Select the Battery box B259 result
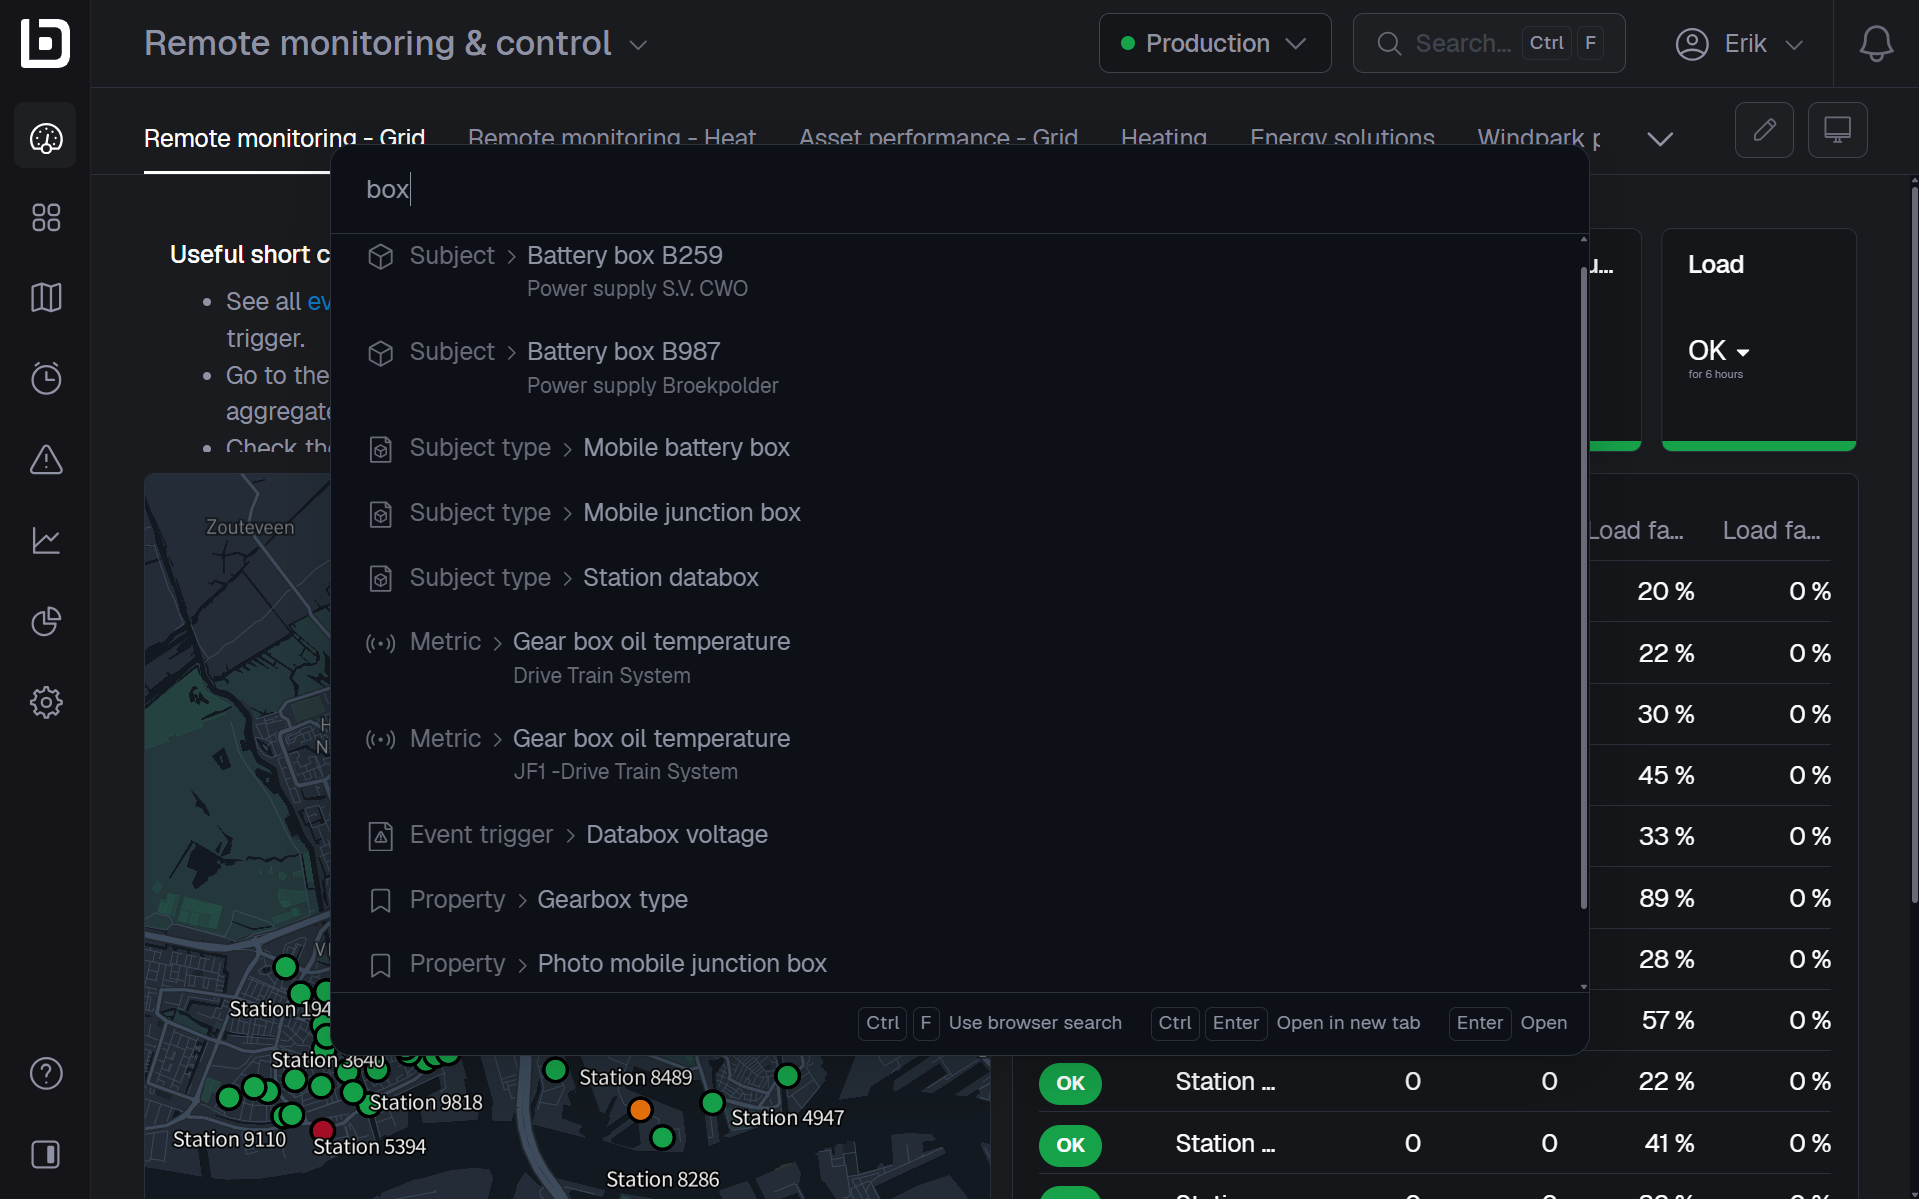 pyautogui.click(x=624, y=256)
